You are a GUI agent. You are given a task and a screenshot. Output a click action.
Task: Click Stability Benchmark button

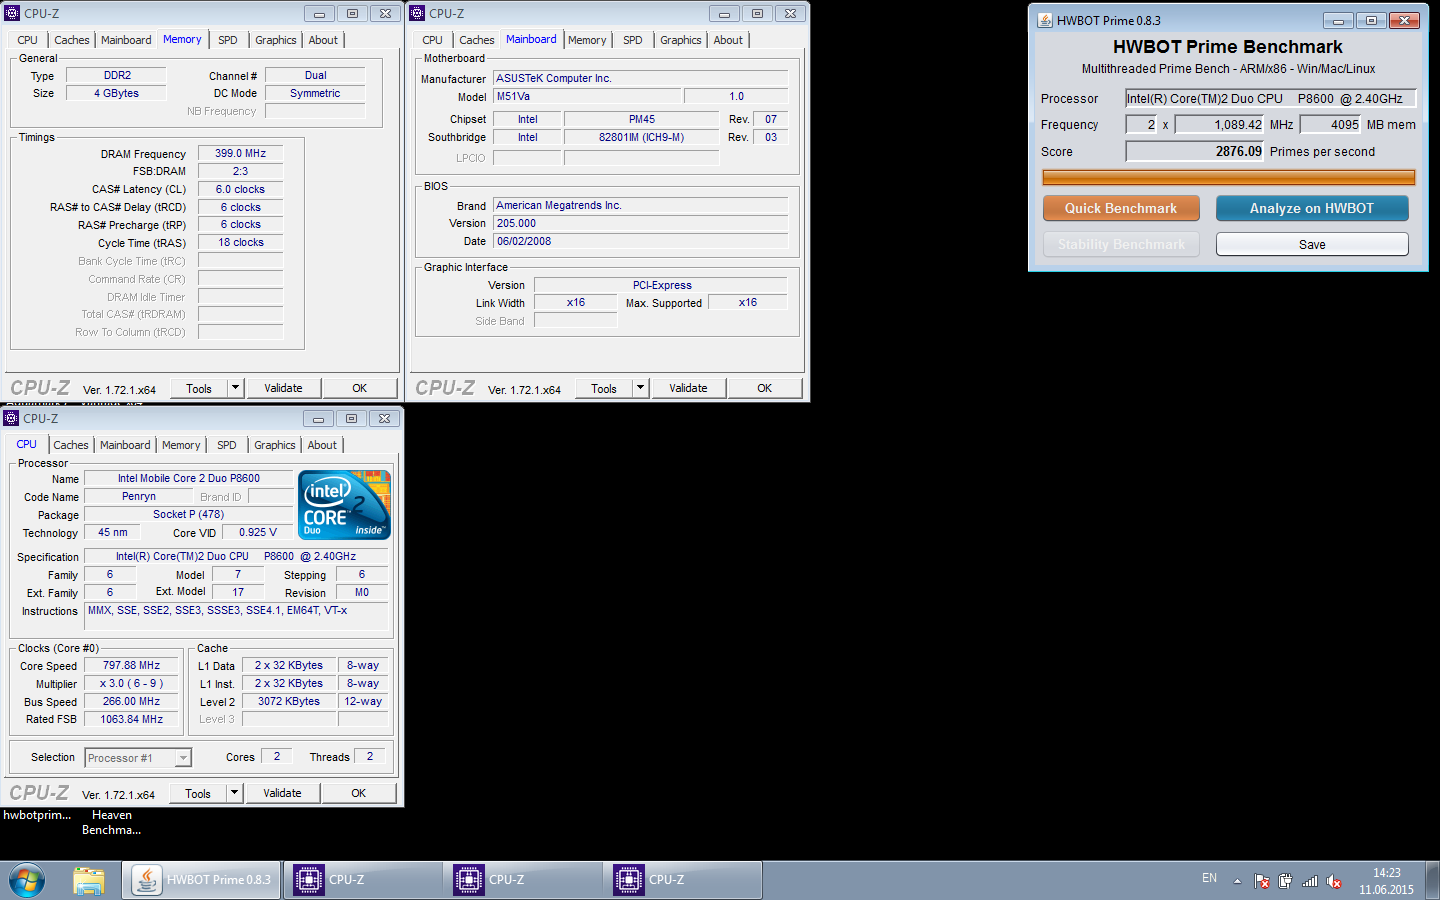[x=1121, y=244]
